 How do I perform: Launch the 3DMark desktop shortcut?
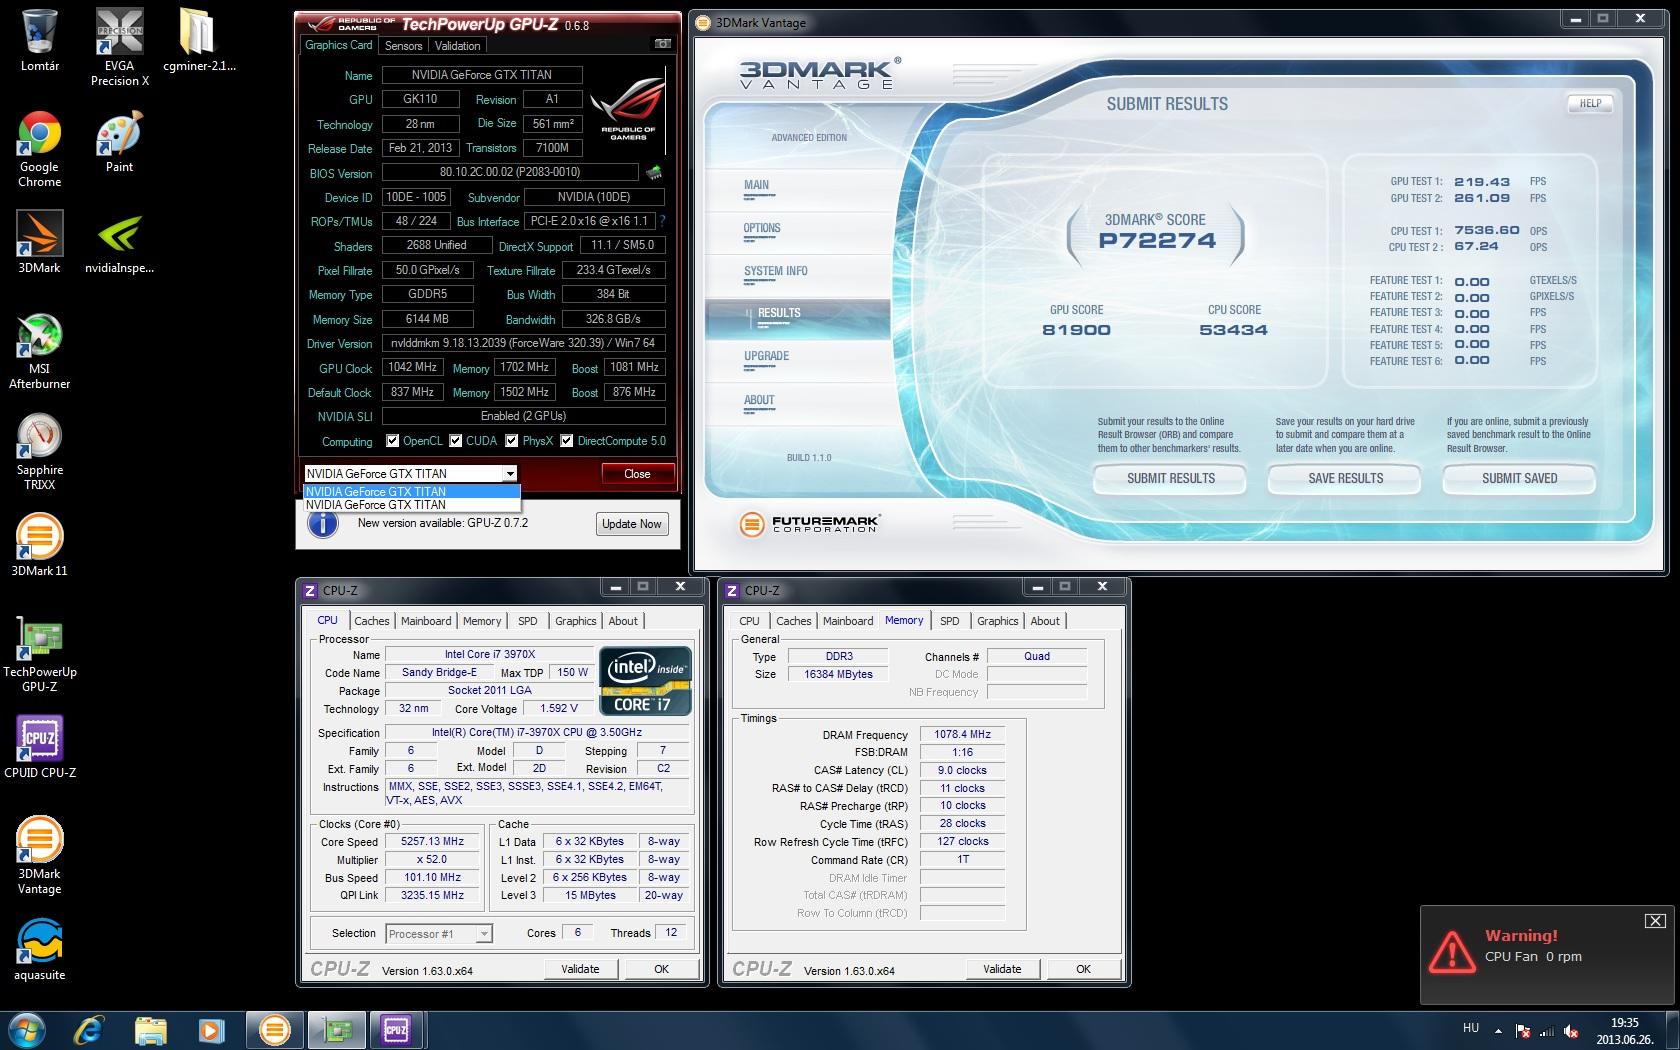point(40,241)
